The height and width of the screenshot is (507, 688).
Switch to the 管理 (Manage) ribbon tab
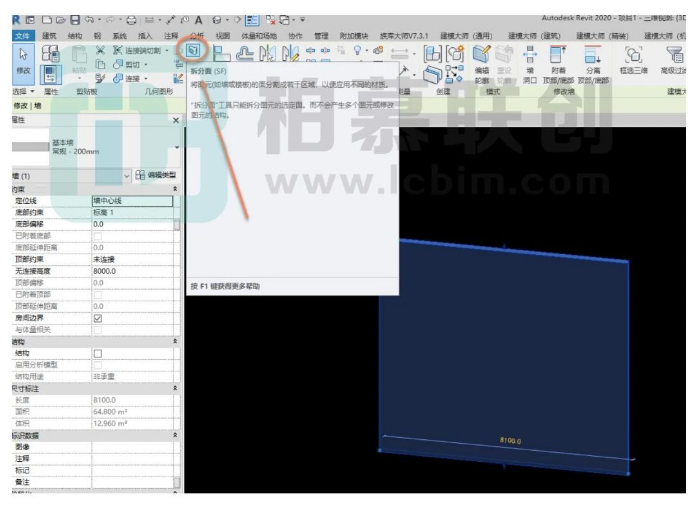coord(321,36)
